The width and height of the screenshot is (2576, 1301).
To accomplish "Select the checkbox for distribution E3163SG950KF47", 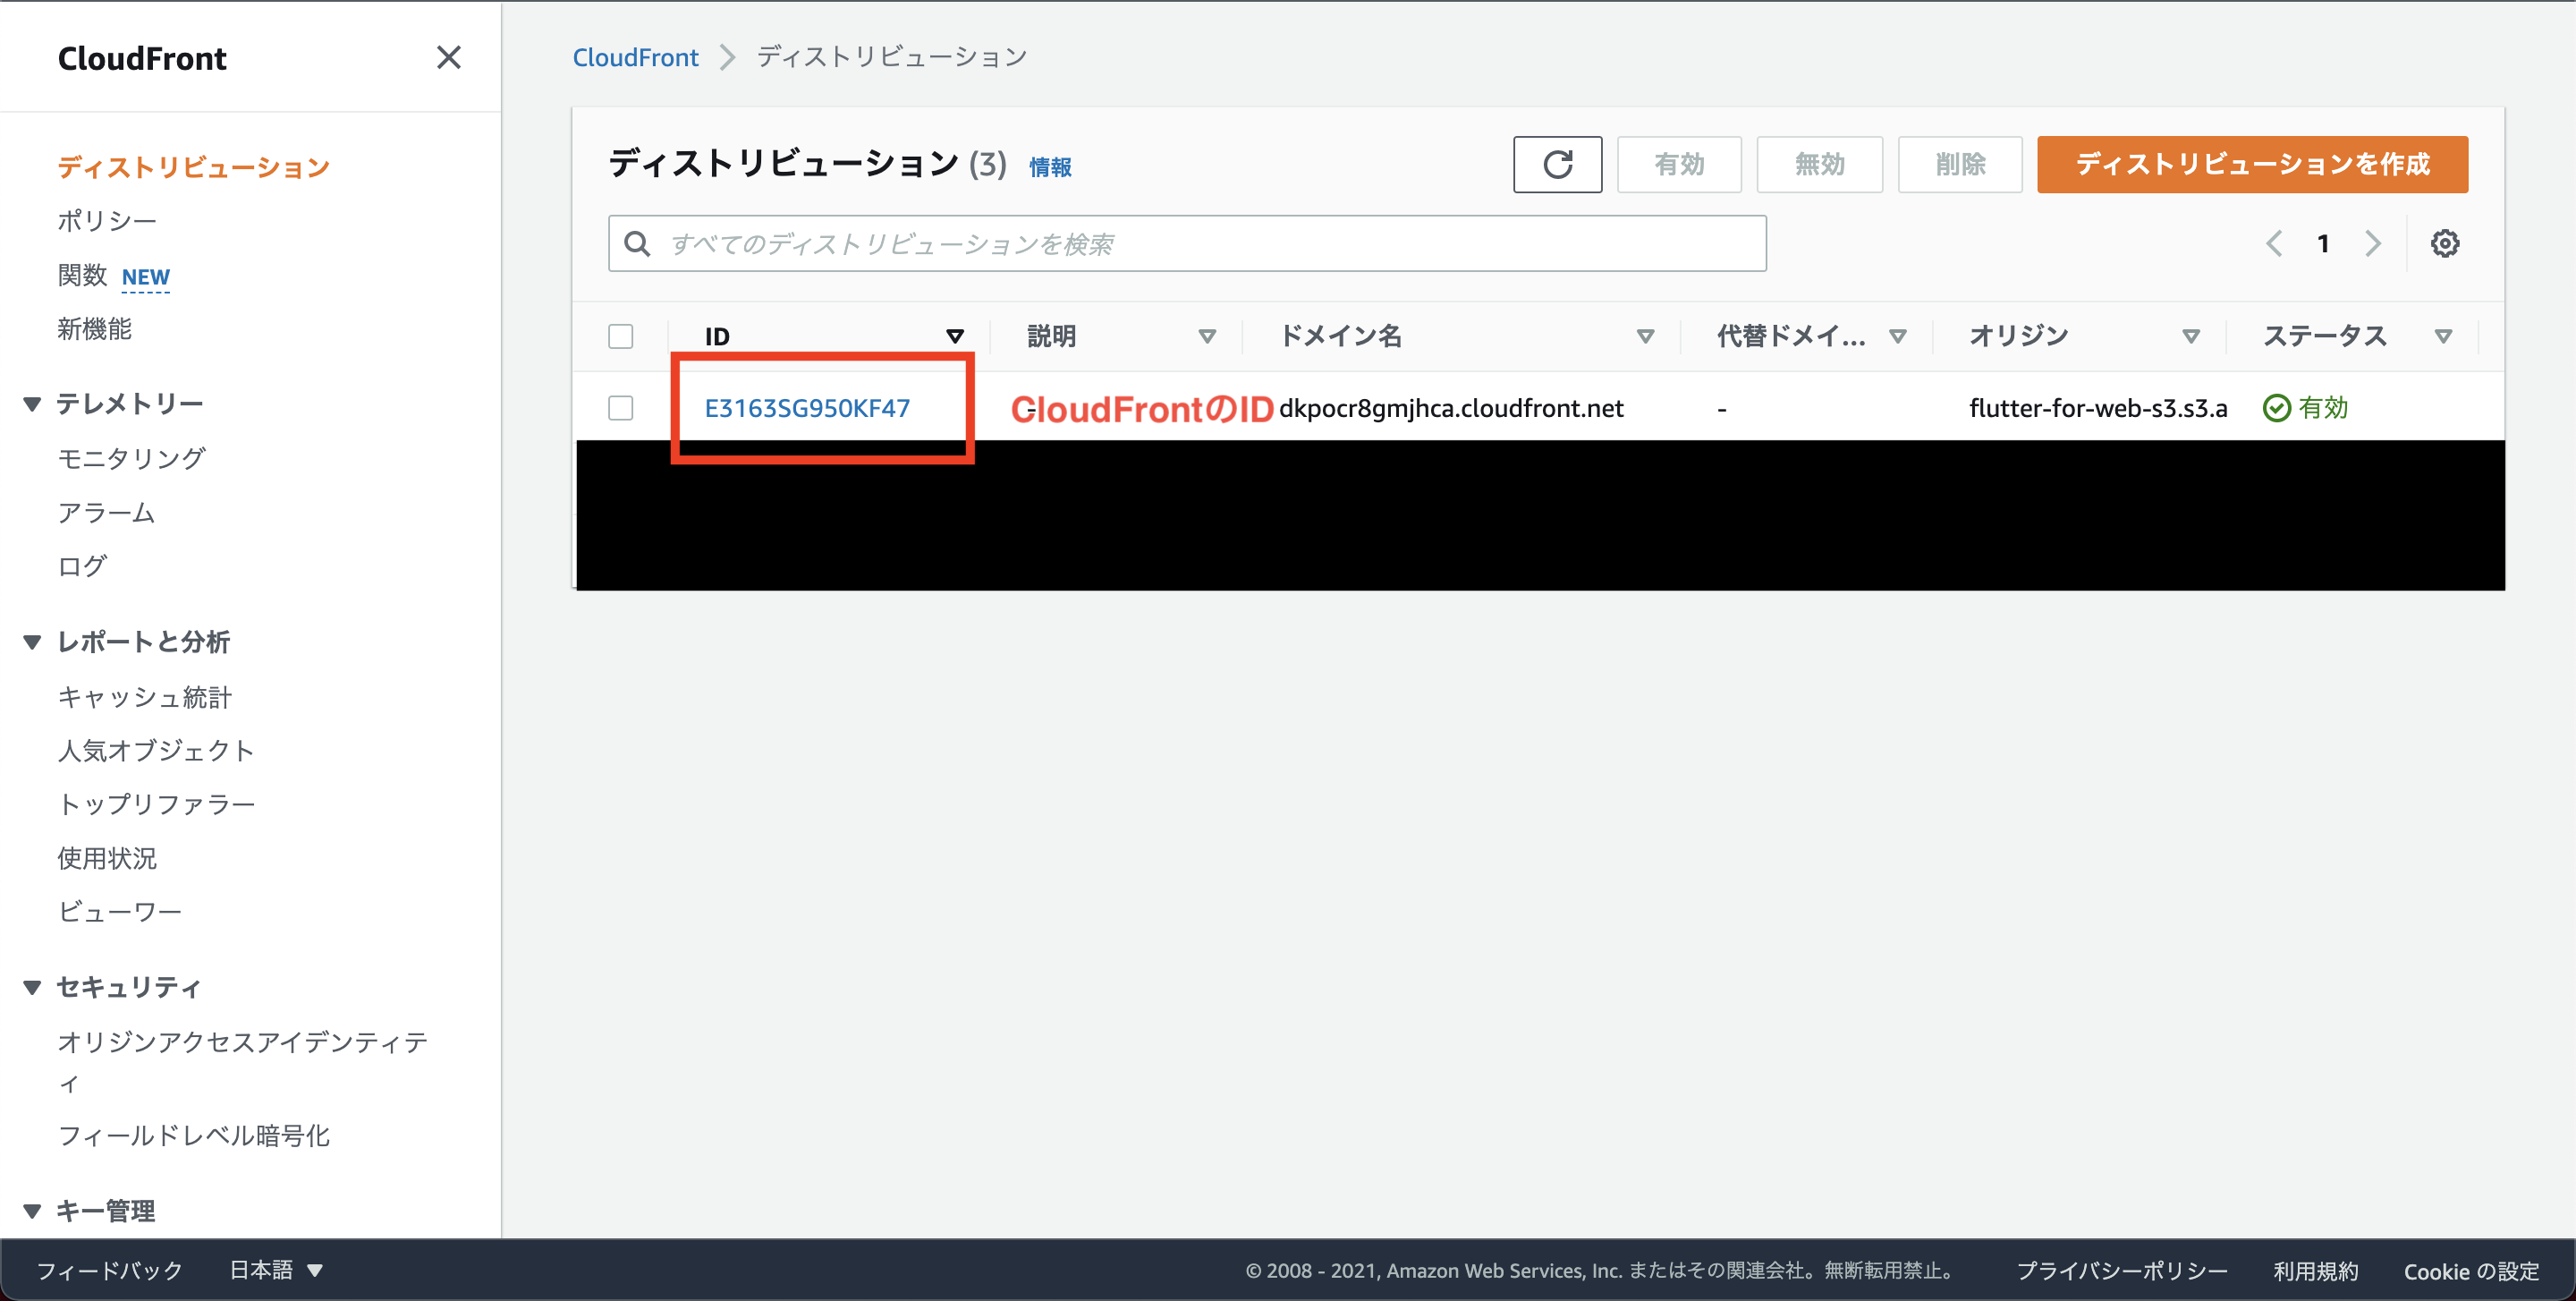I will pyautogui.click(x=620, y=408).
